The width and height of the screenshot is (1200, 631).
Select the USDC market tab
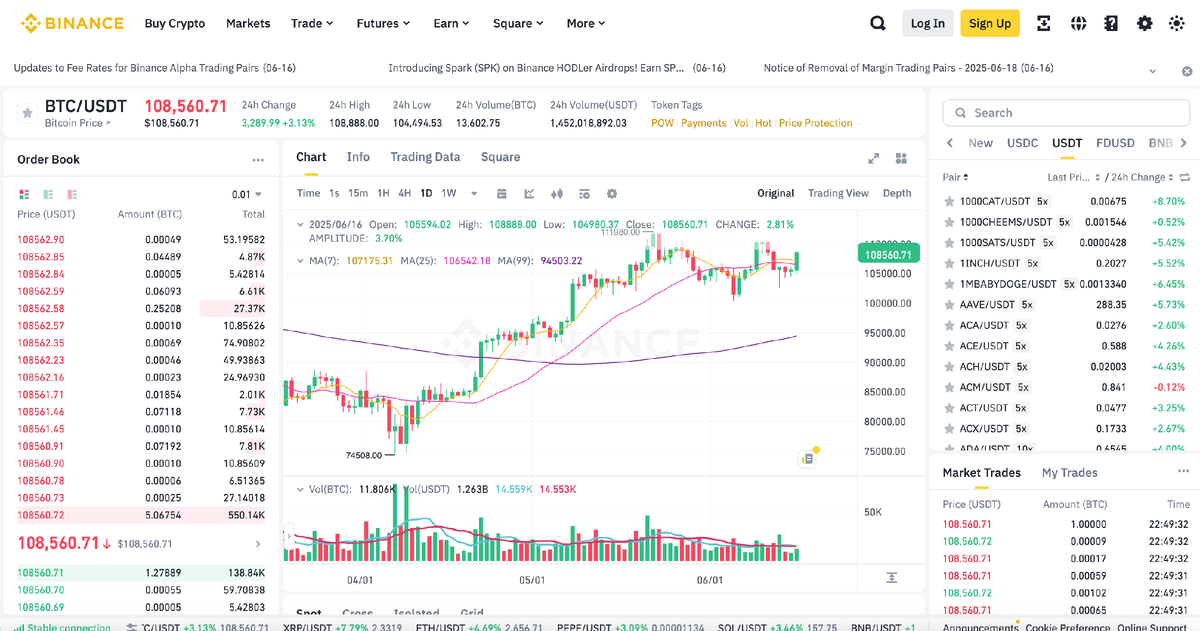pos(1022,143)
